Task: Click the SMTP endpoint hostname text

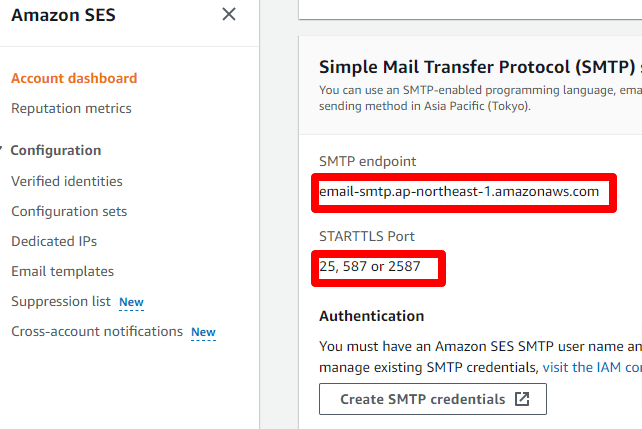Action: coord(459,192)
